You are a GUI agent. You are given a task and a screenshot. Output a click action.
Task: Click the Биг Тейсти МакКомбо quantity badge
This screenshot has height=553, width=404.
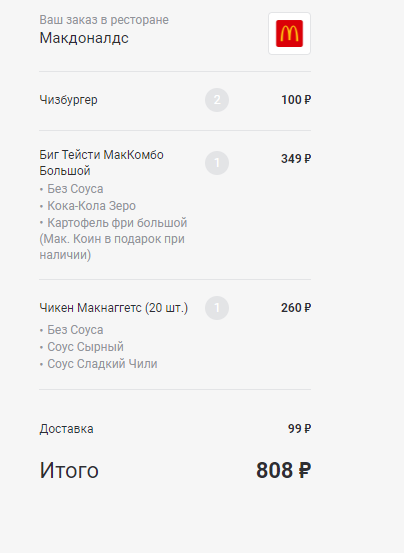coord(217,163)
